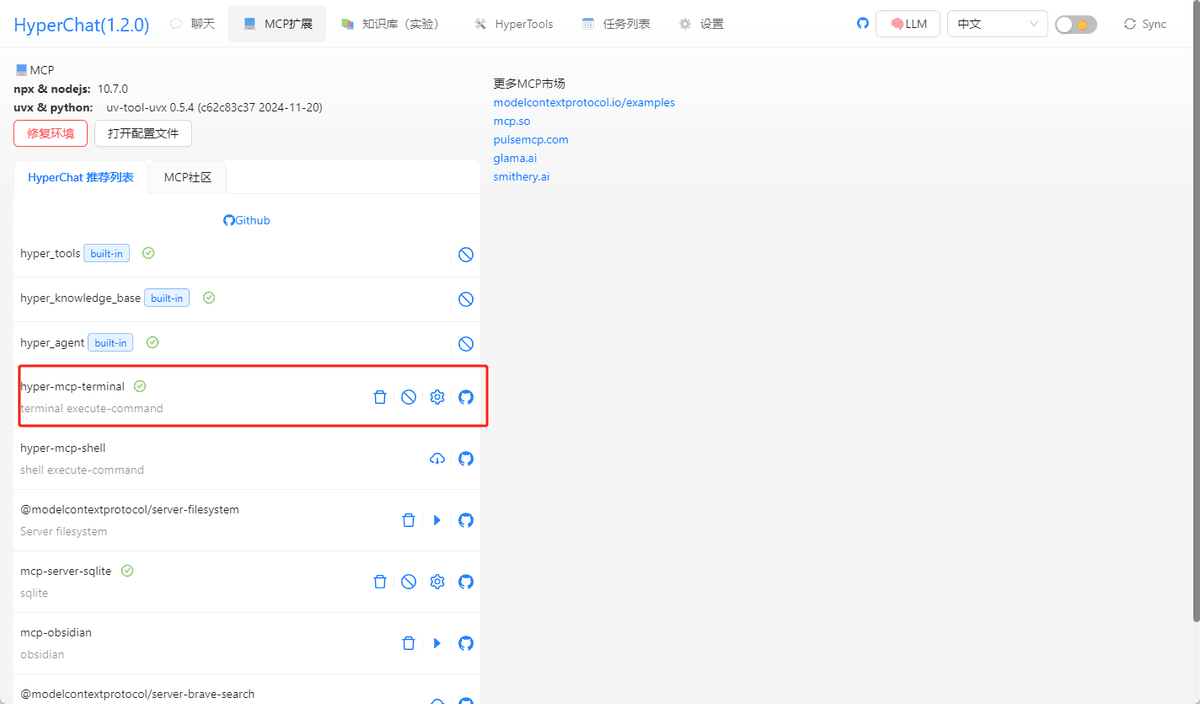This screenshot has height=704, width=1200.
Task: Install hyper-mcp-shell via cloud download icon
Action: (437, 459)
